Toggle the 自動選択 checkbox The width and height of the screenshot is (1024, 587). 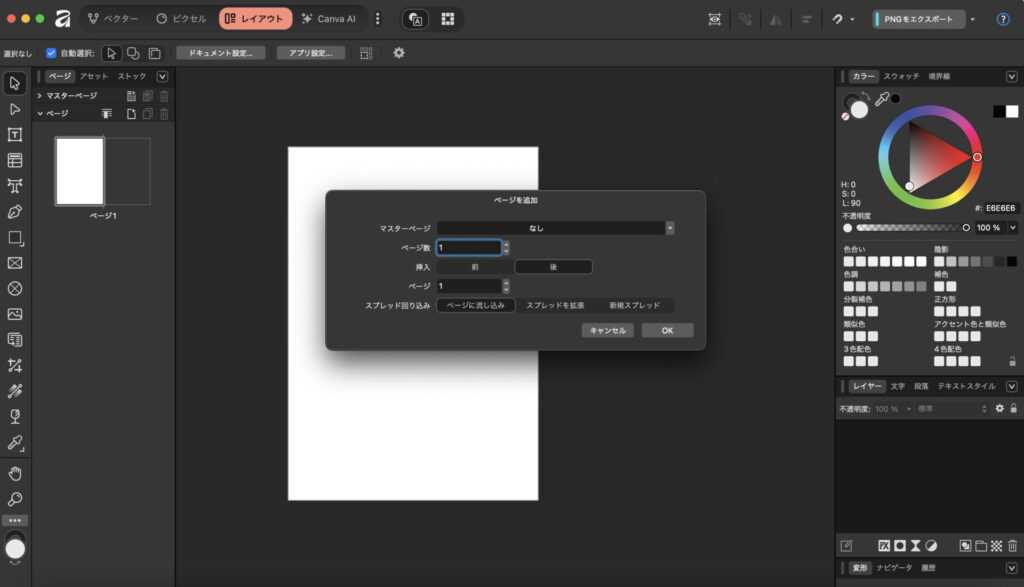(x=51, y=53)
